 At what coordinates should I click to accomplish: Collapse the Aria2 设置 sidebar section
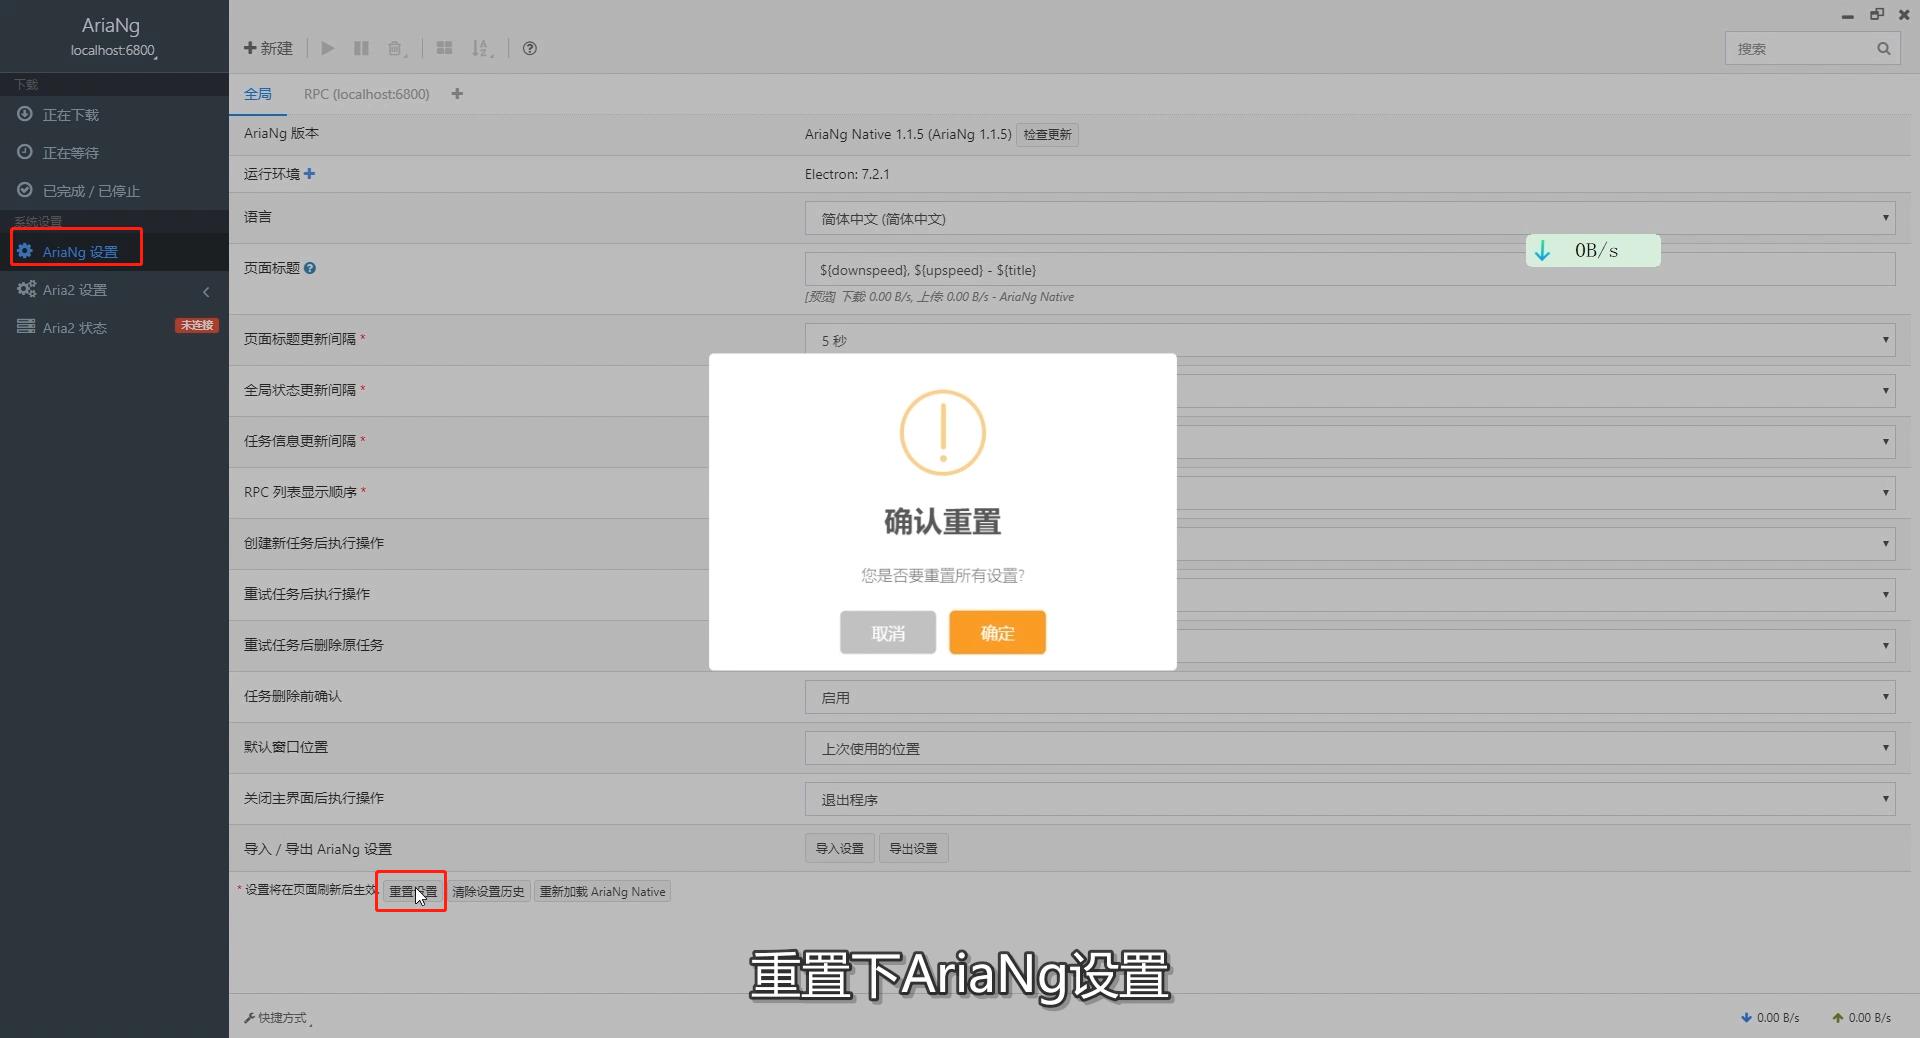(206, 291)
